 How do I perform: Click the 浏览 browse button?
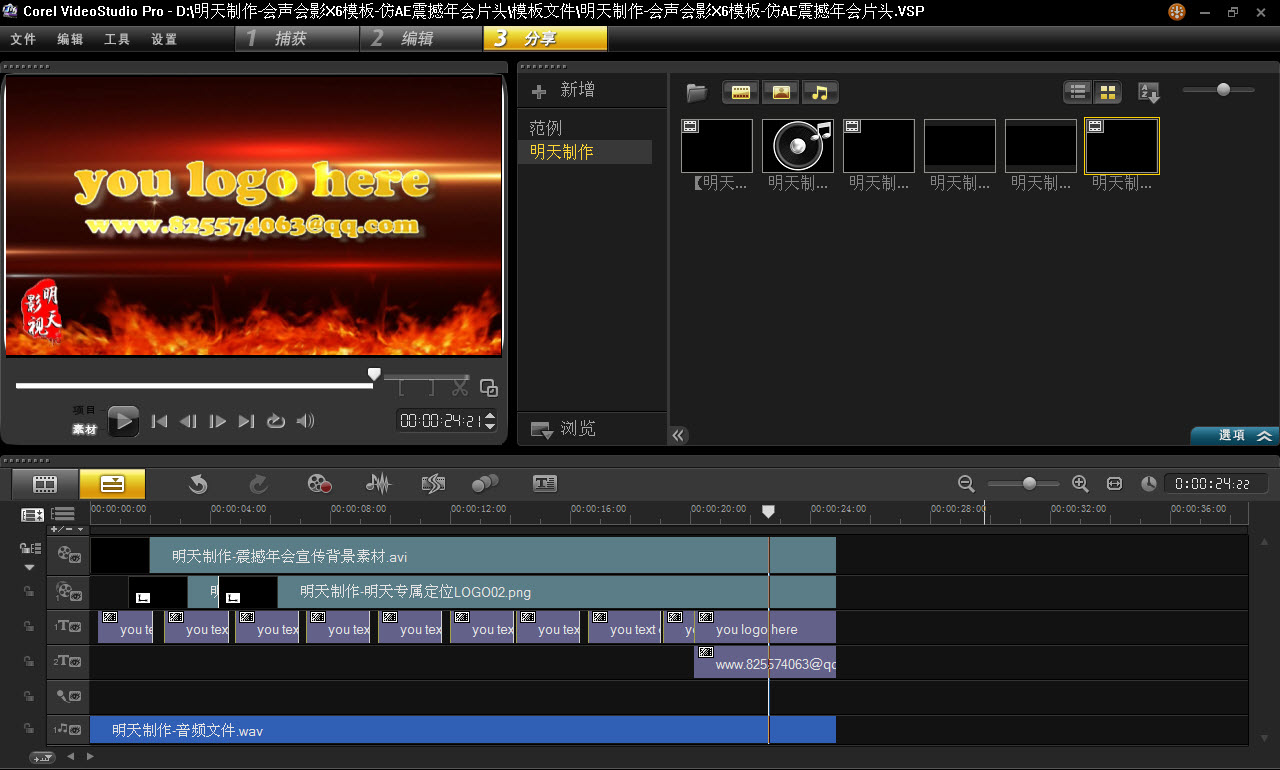click(x=563, y=429)
